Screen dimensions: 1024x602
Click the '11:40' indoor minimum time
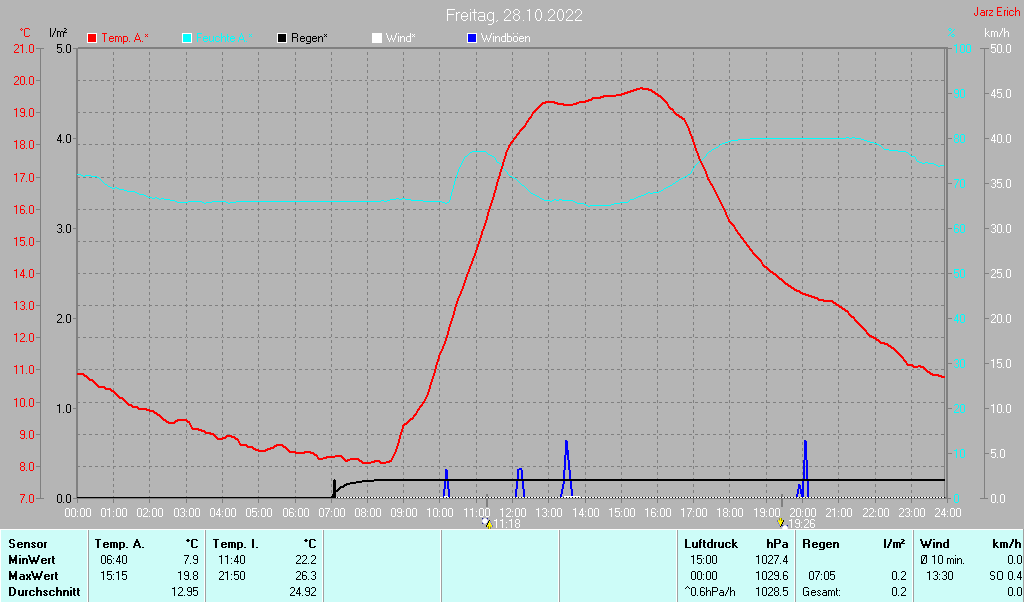point(232,560)
